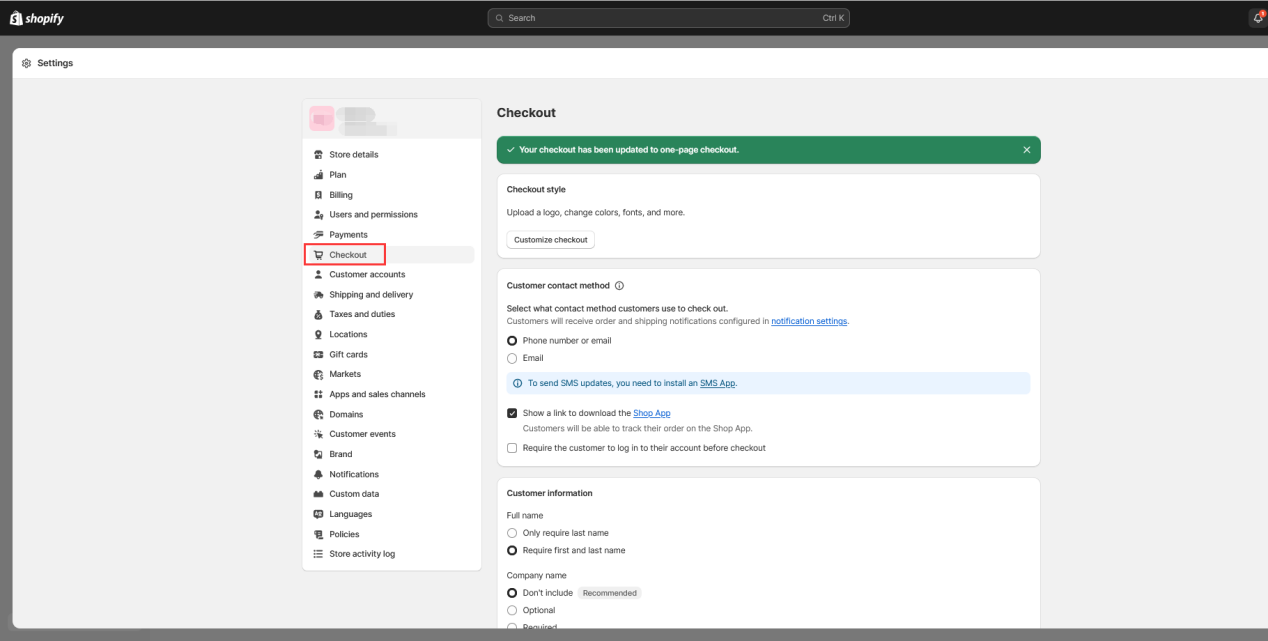
Task: Go to Taxes and duties settings
Action: [362, 314]
